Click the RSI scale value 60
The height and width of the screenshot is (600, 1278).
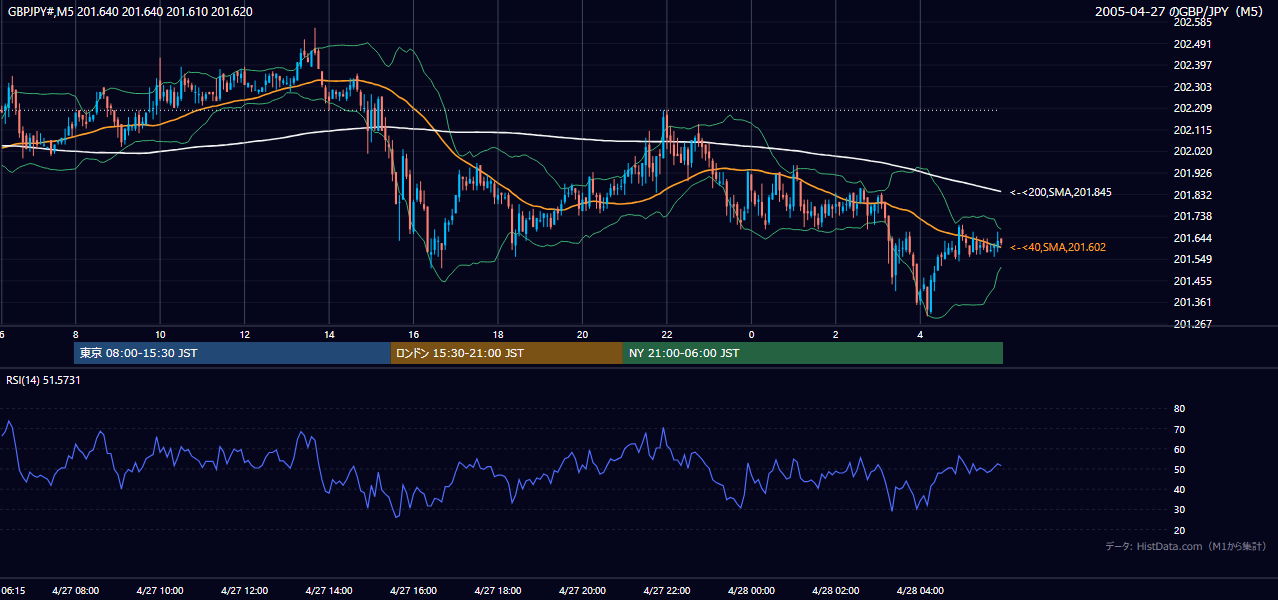point(1179,449)
